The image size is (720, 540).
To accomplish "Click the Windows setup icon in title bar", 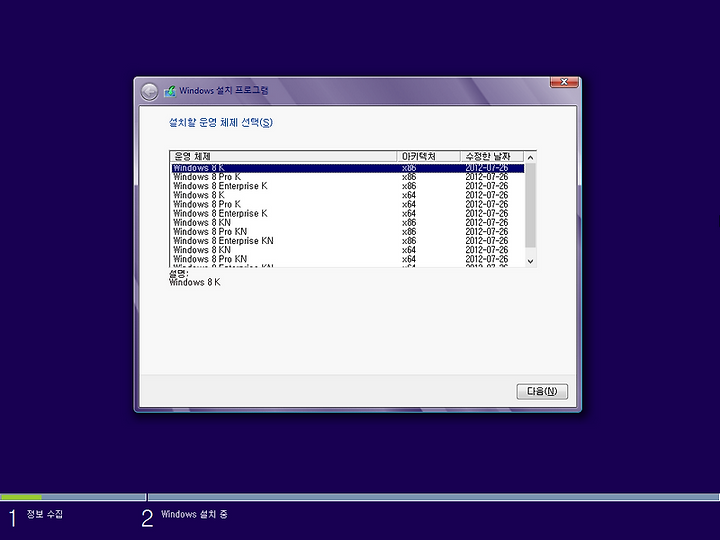I will 170,91.
